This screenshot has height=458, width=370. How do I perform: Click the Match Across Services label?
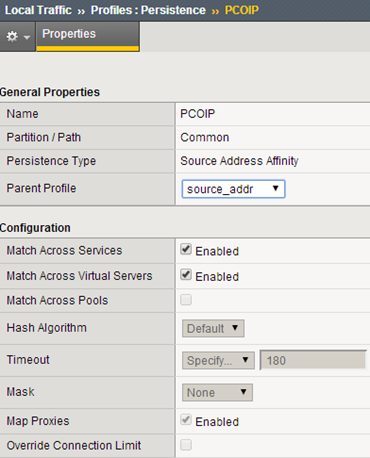pyautogui.click(x=64, y=251)
